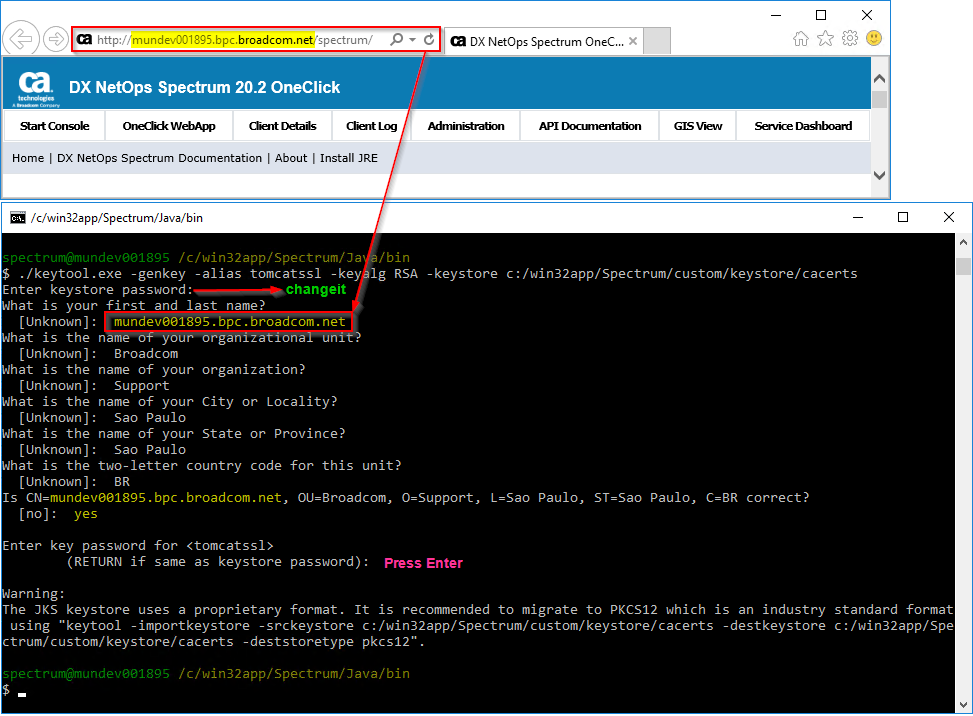This screenshot has width=973, height=716.
Task: Open the OneClick WebApp menu item
Action: (x=169, y=126)
